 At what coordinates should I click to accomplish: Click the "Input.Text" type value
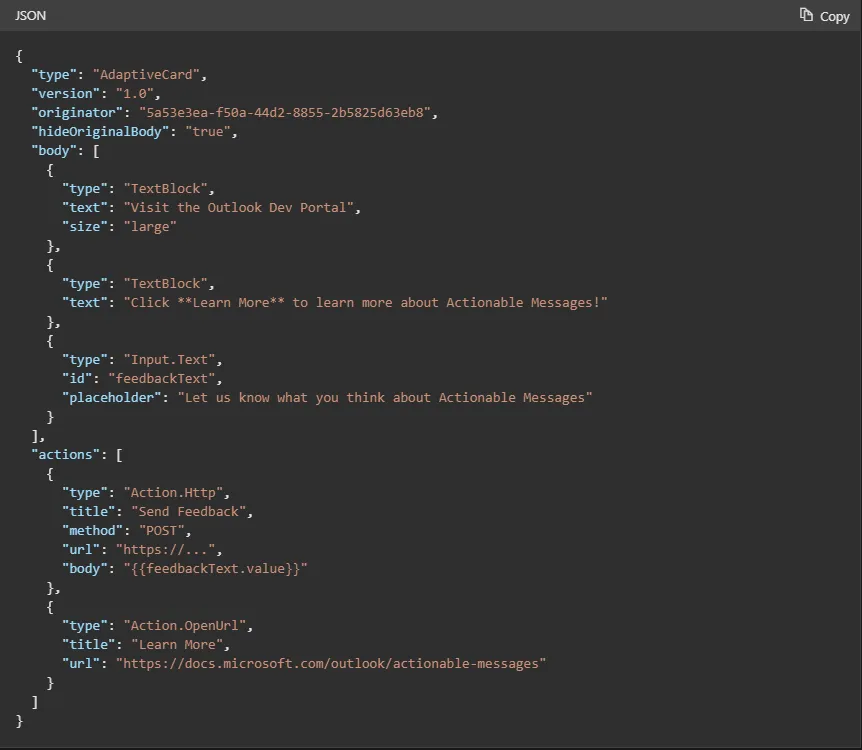pos(169,360)
